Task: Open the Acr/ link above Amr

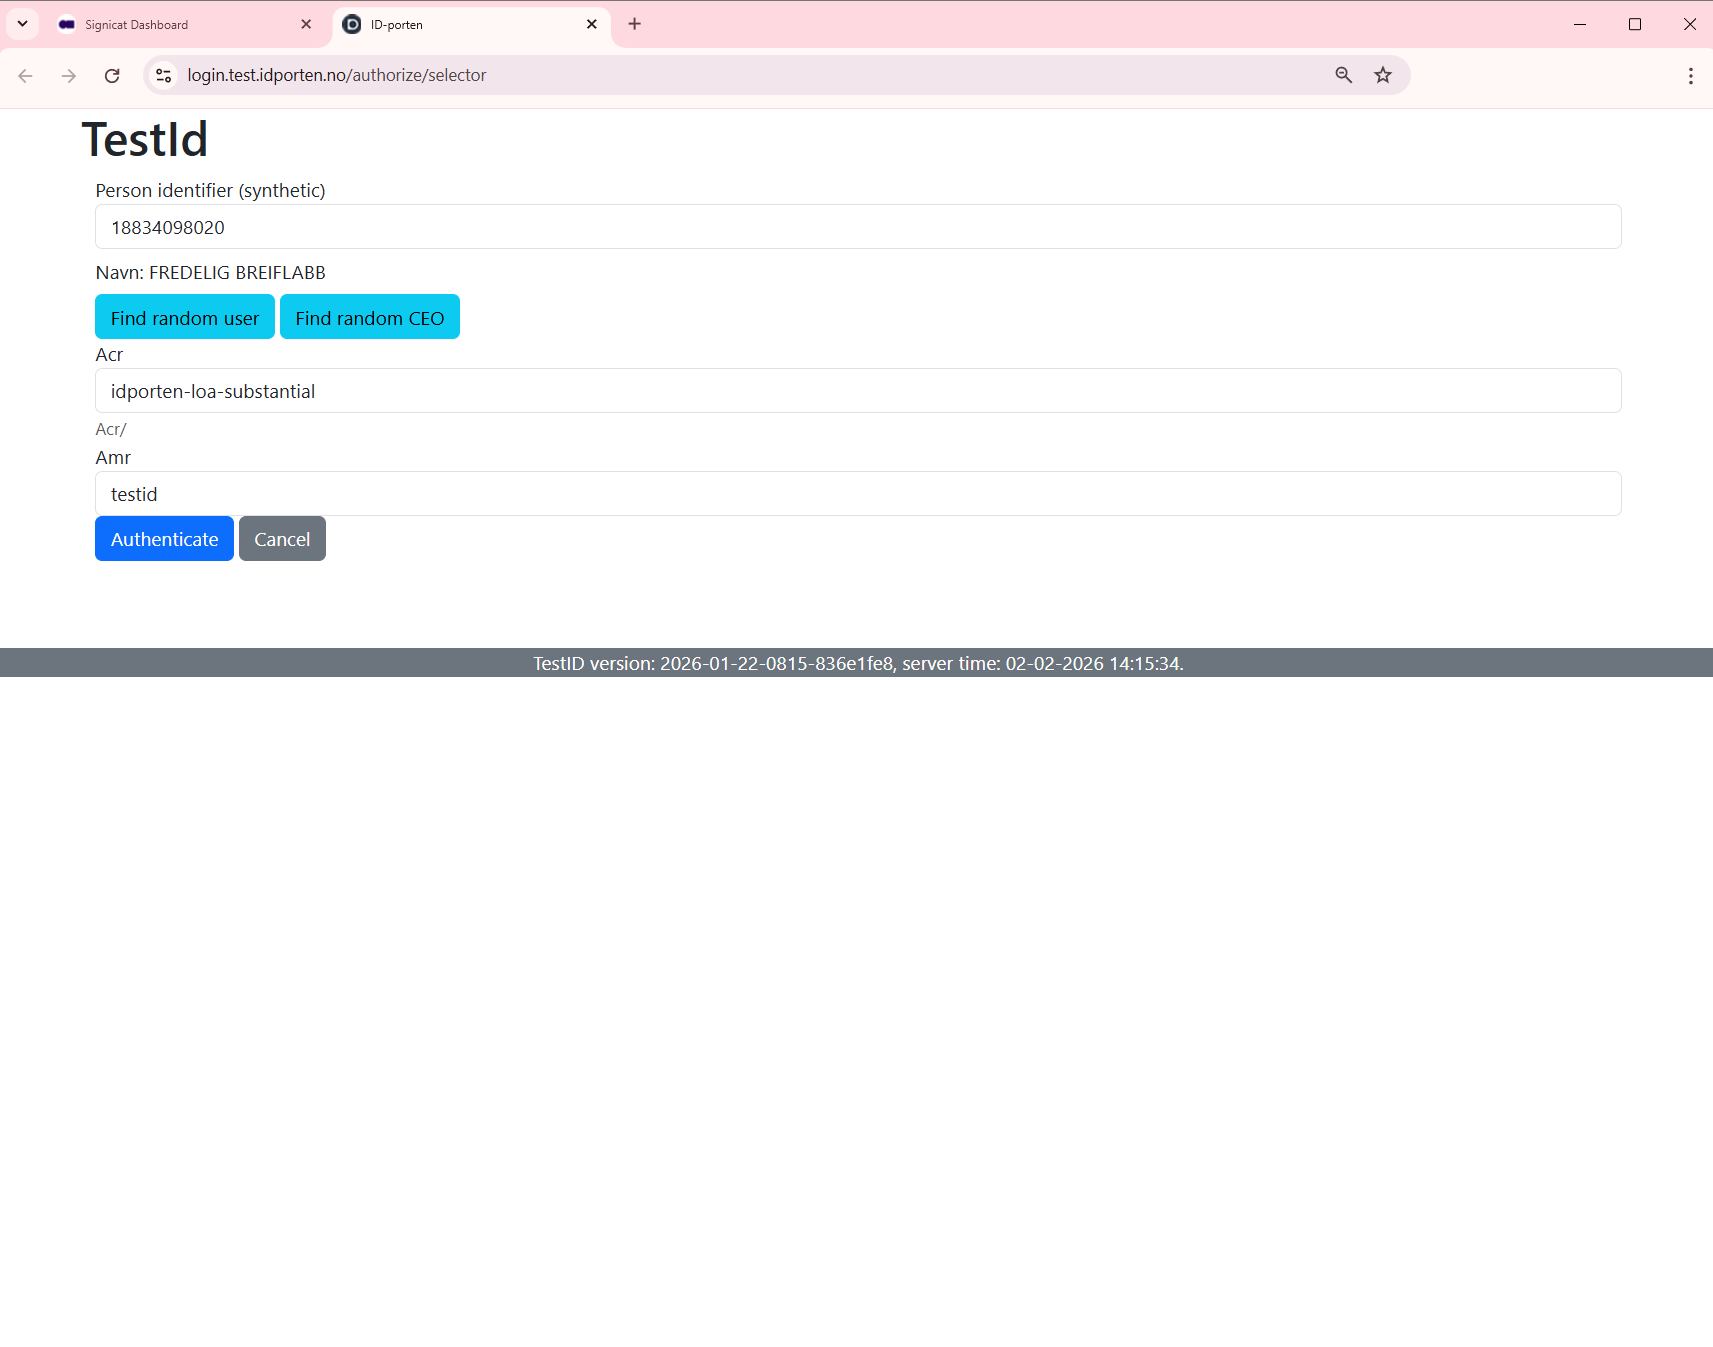Action: click(x=110, y=429)
